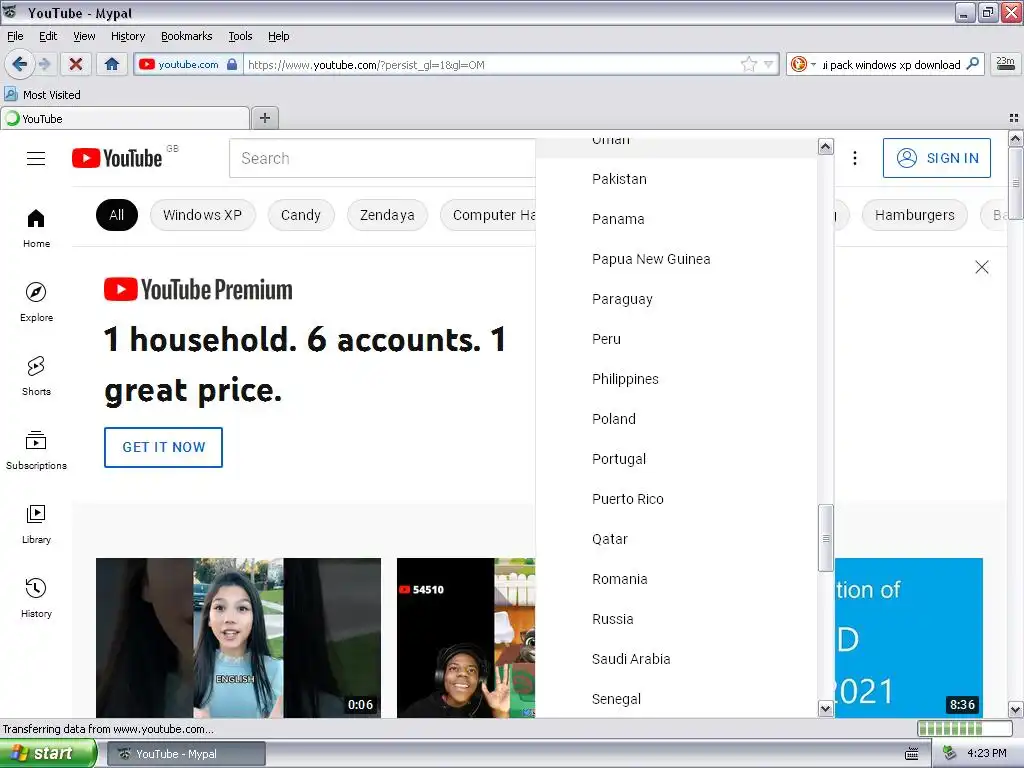Click the browser Forward arrow button

pyautogui.click(x=44, y=64)
